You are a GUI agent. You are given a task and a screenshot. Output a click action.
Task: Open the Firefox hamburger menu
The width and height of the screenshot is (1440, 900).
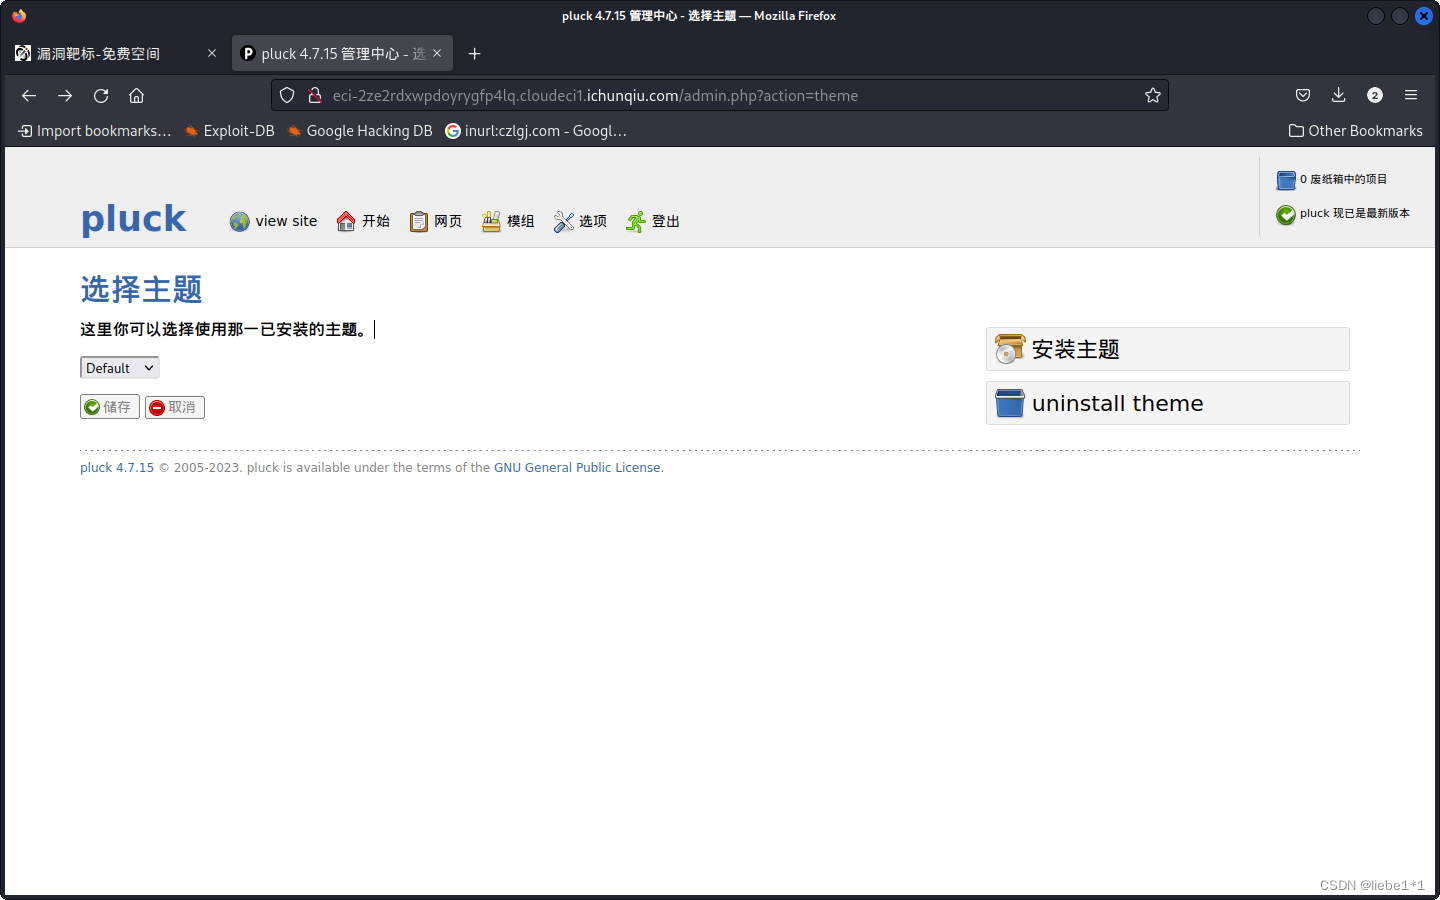coord(1411,95)
